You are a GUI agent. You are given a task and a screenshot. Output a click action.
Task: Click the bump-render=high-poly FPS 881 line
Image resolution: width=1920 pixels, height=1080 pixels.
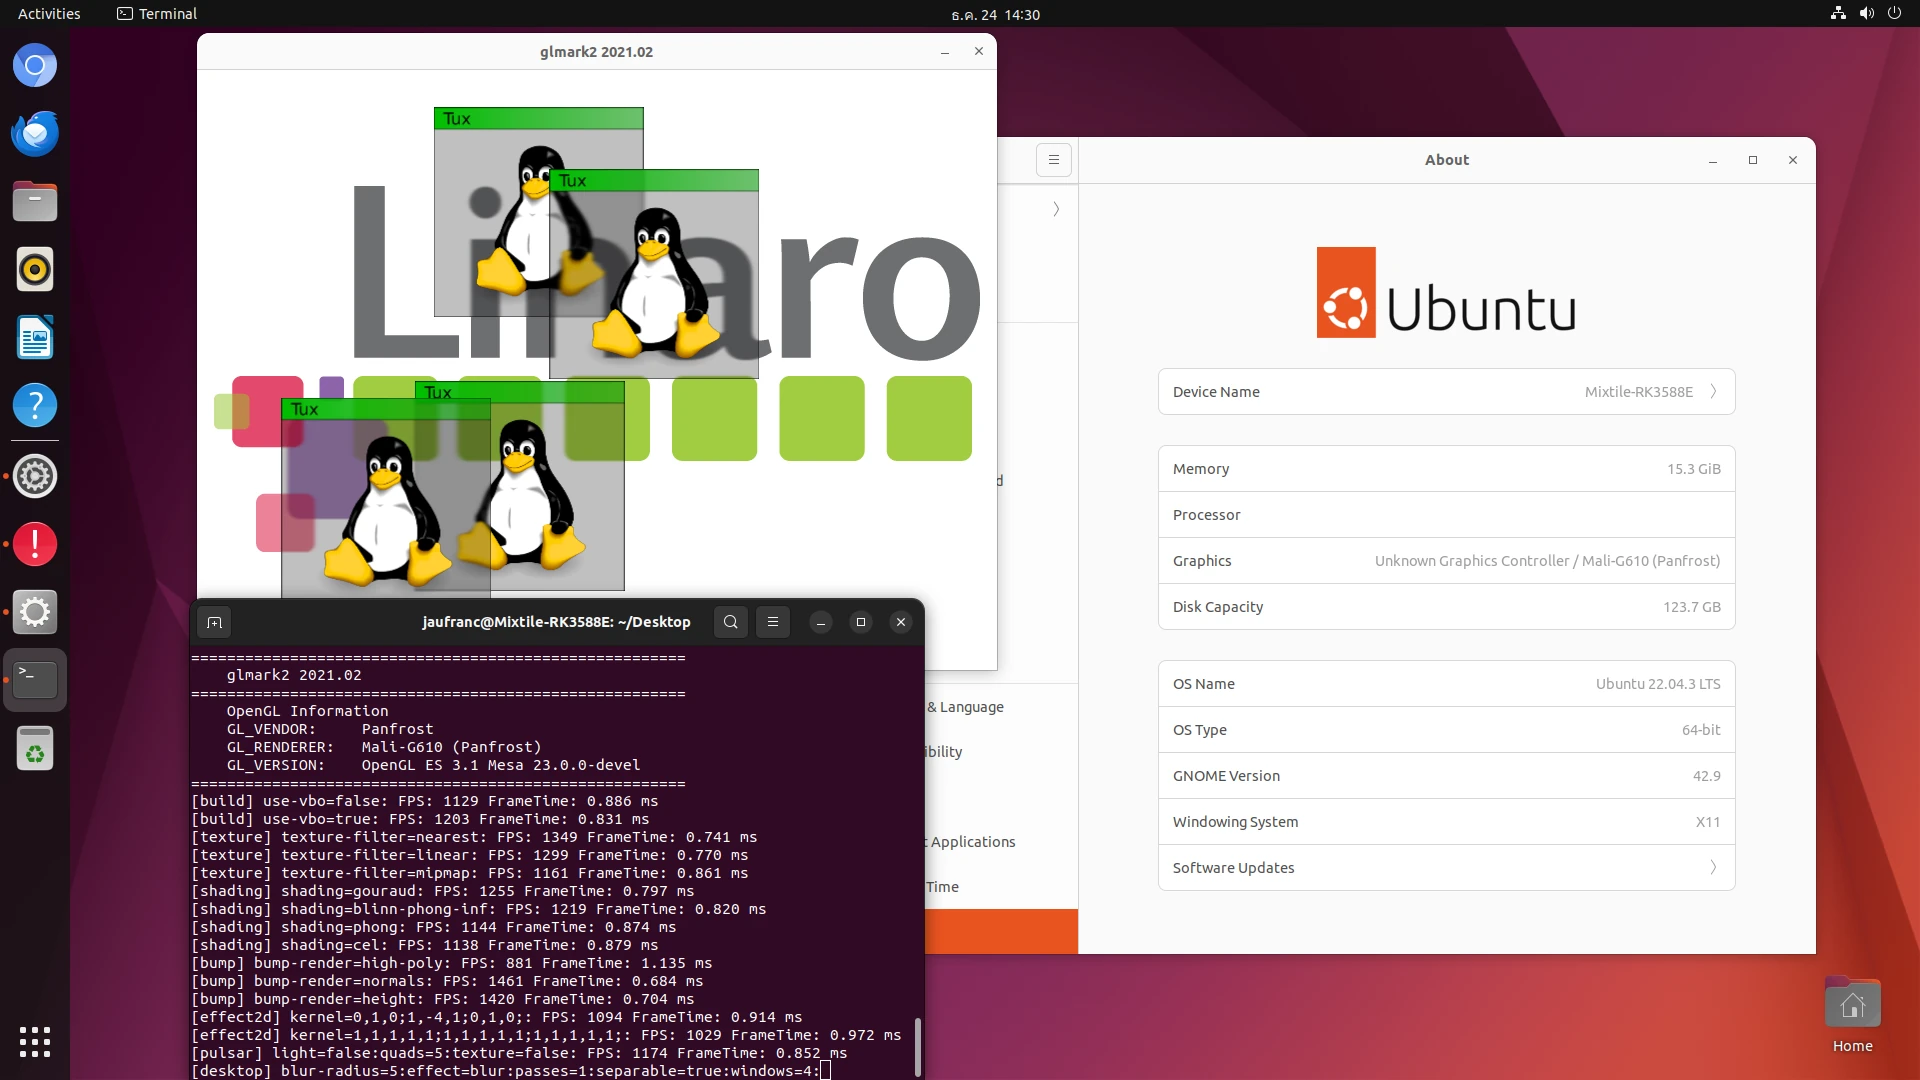tap(452, 963)
